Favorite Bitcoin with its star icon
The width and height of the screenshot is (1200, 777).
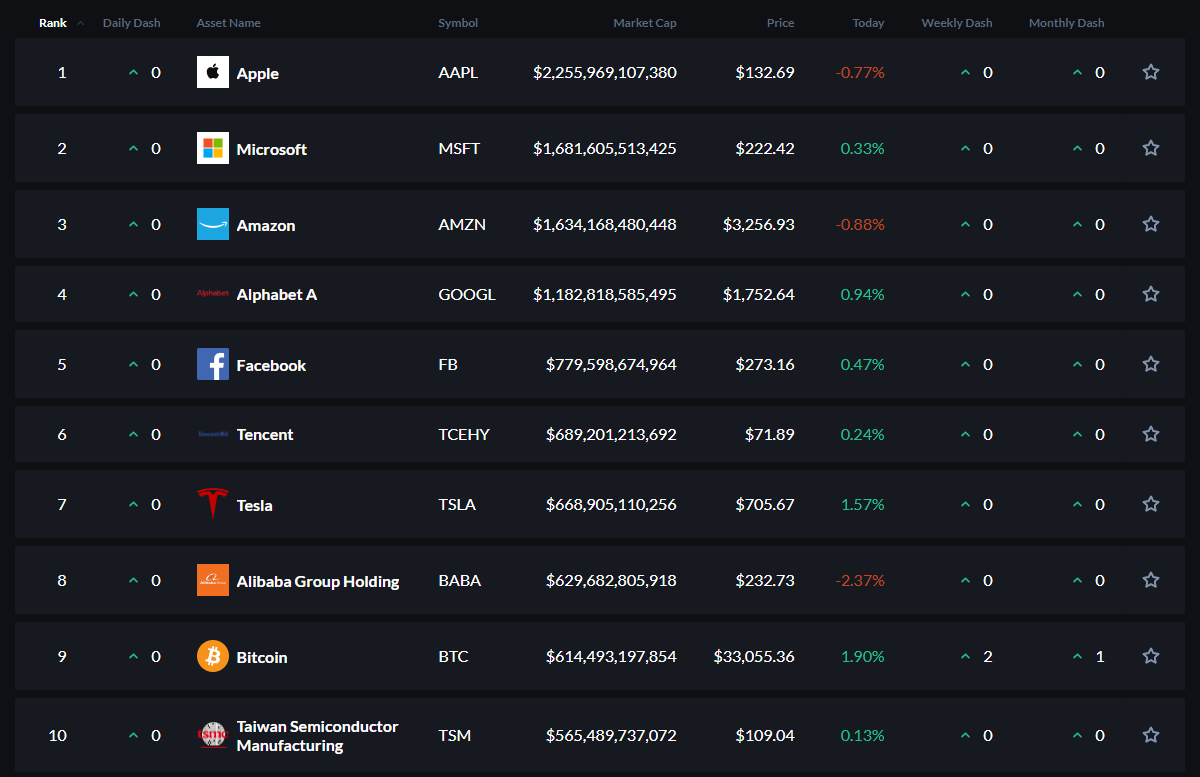coord(1151,656)
